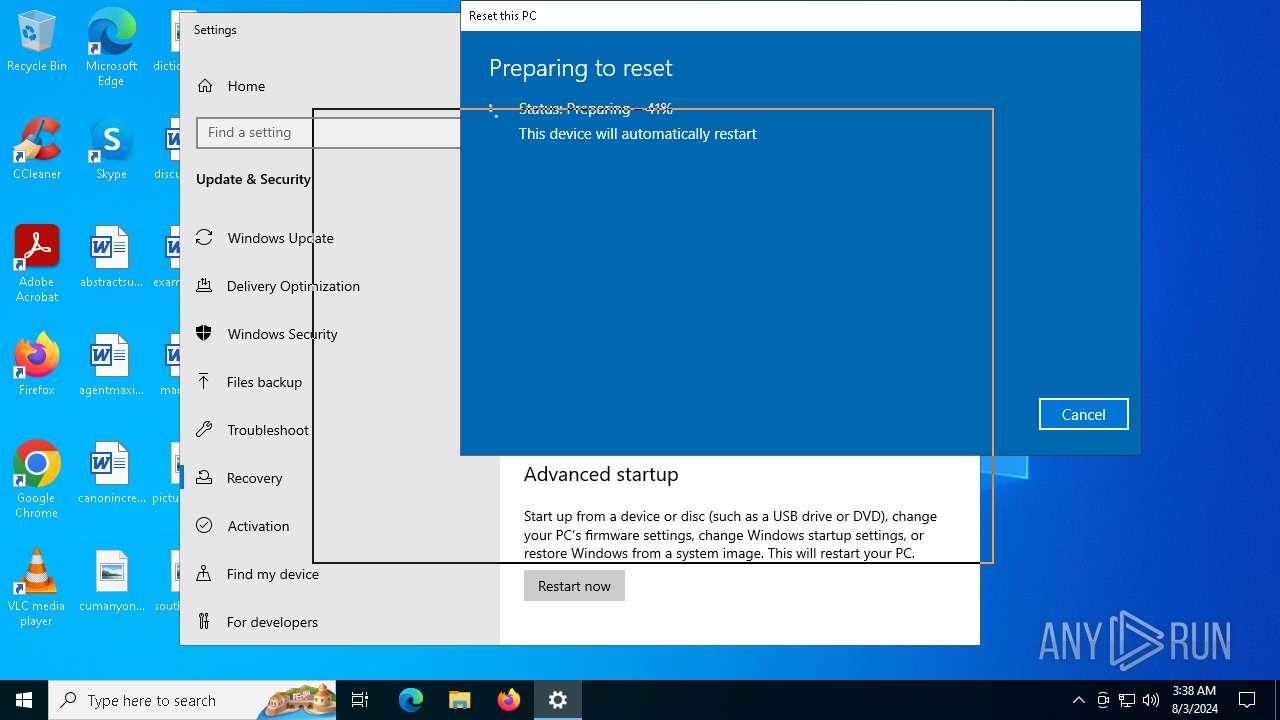Open Firefox from the taskbar

tap(508, 700)
